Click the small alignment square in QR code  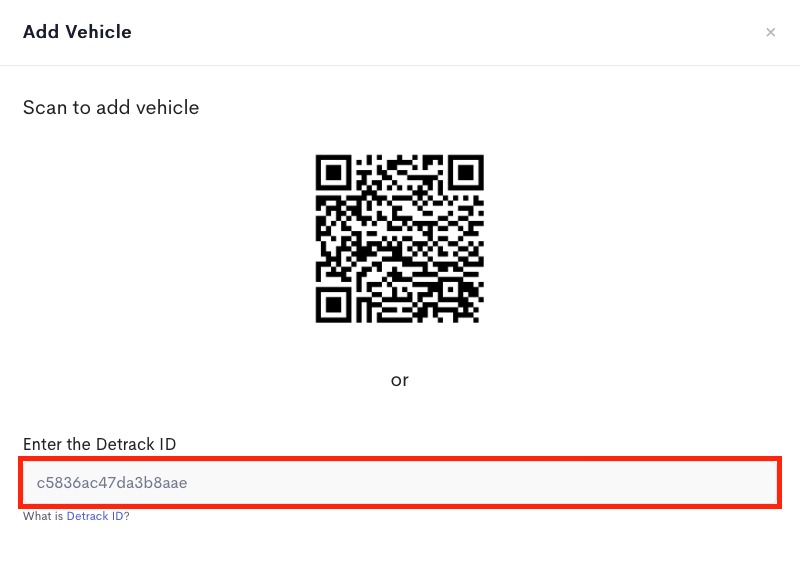[451, 289]
